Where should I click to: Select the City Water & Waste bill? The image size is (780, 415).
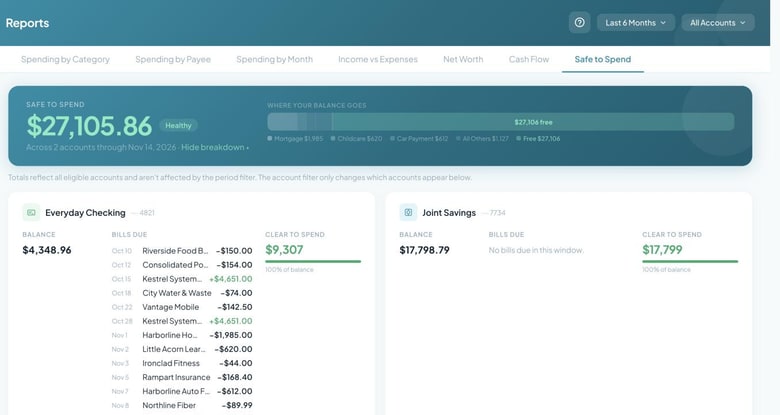point(182,293)
